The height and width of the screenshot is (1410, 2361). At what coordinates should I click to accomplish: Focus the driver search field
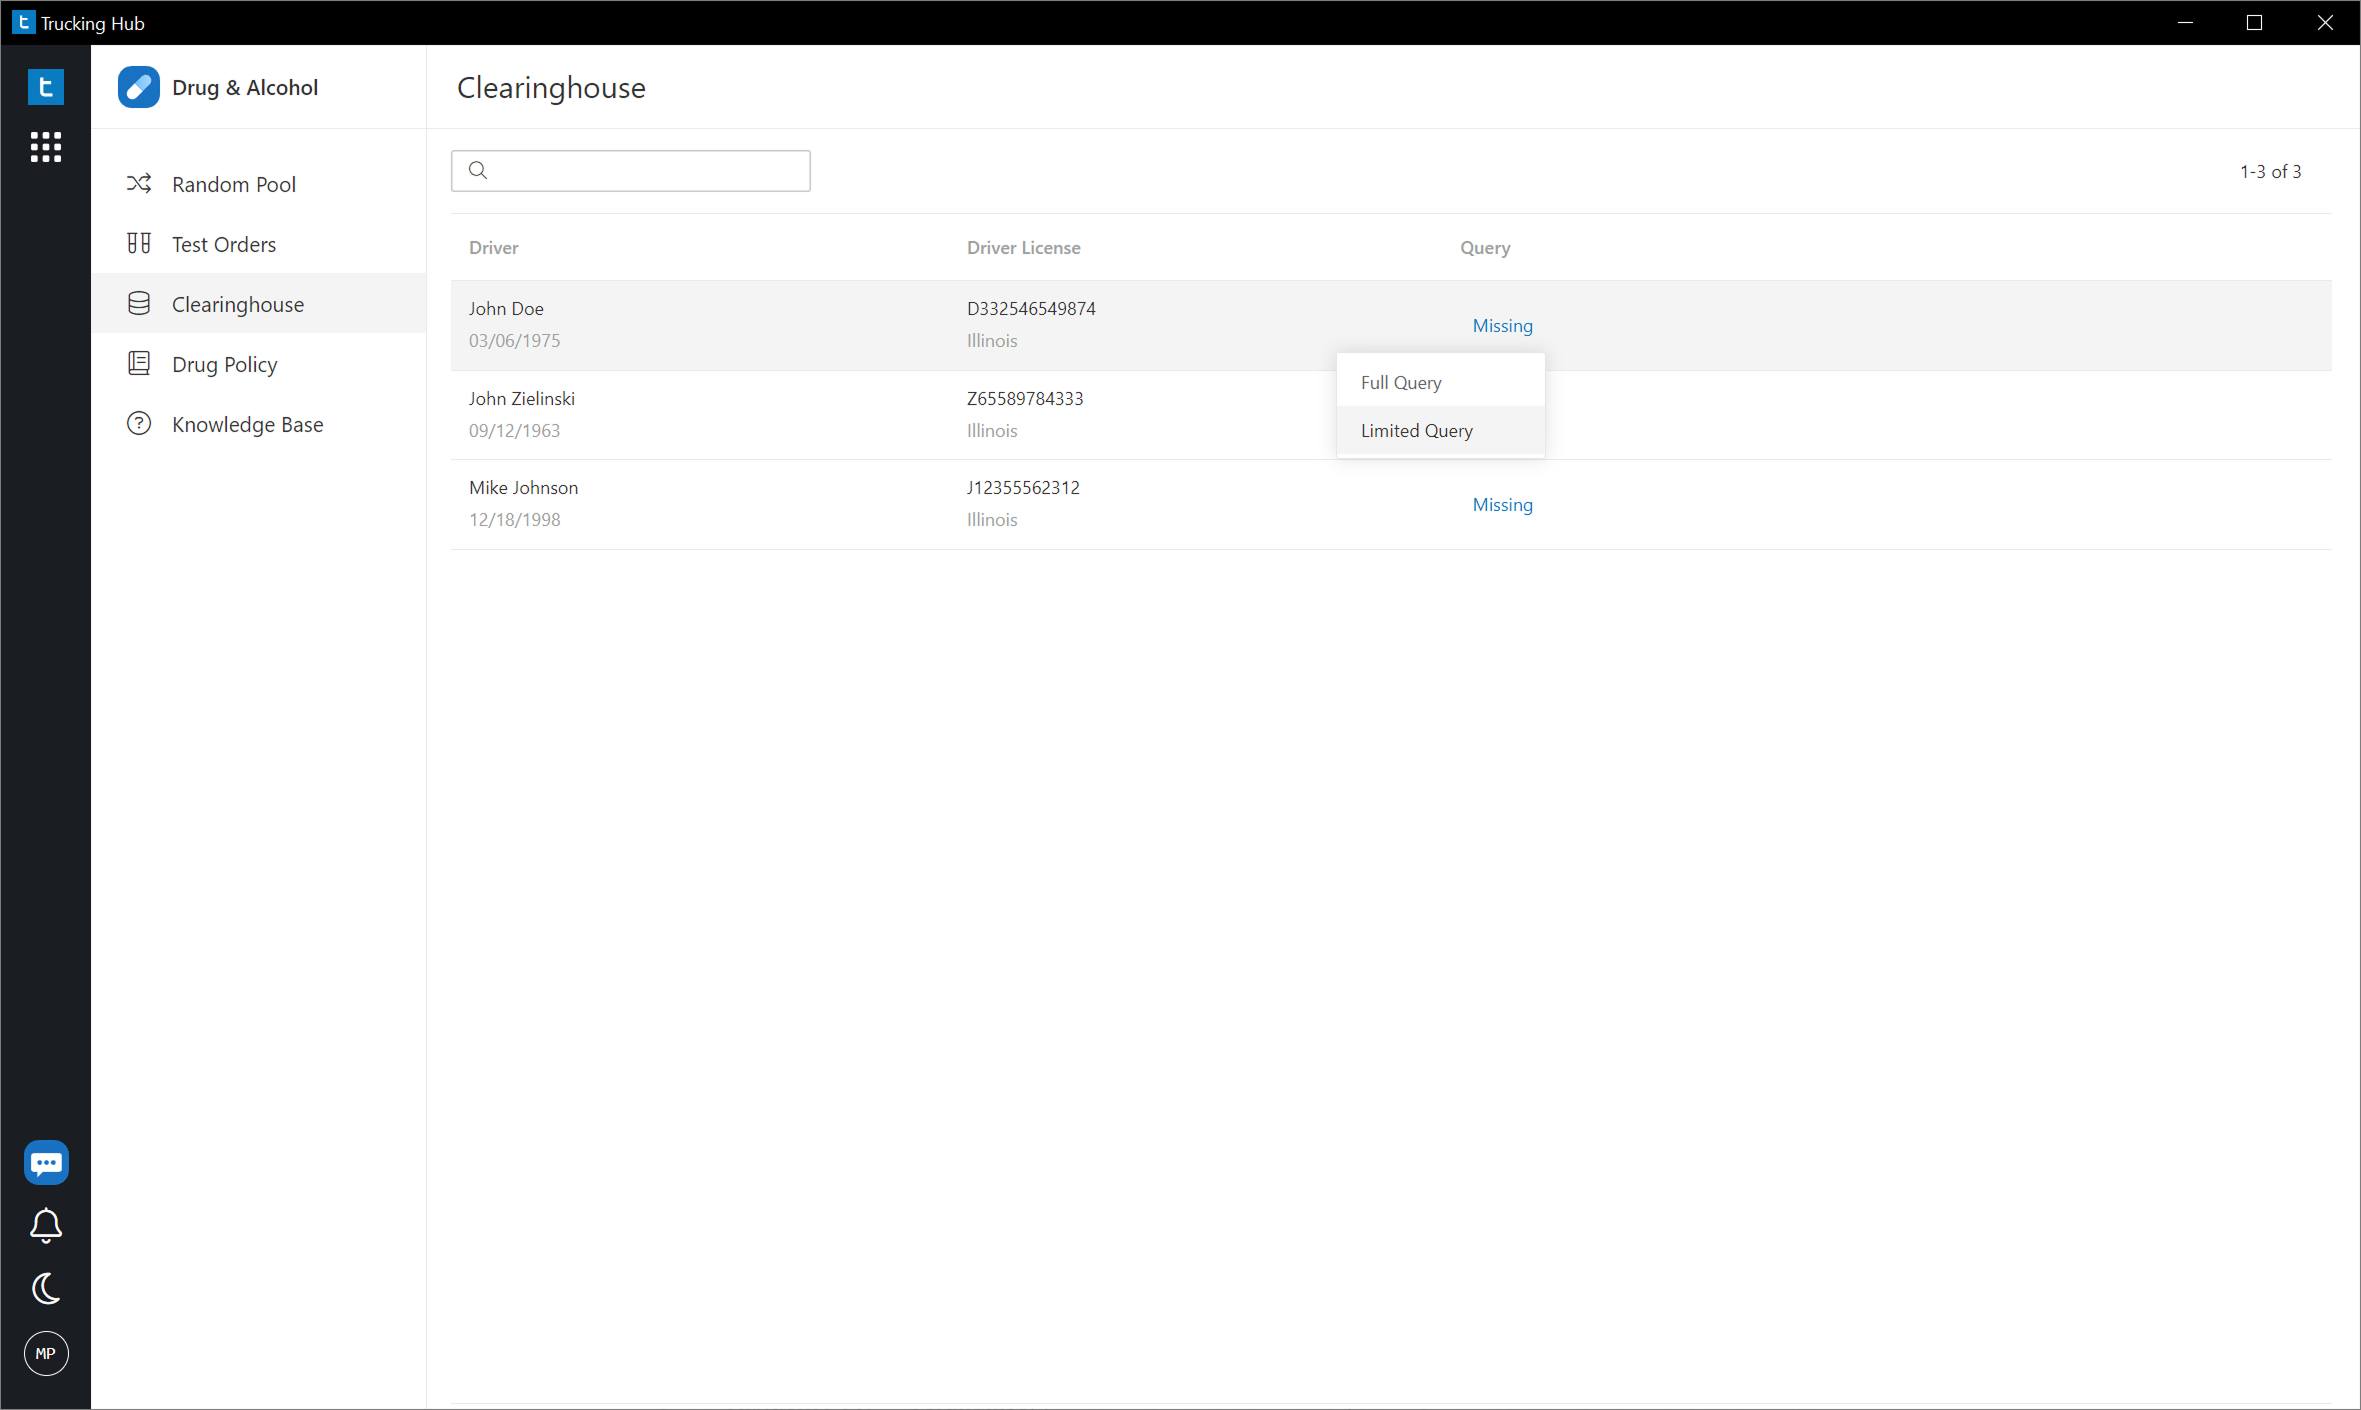pyautogui.click(x=631, y=170)
